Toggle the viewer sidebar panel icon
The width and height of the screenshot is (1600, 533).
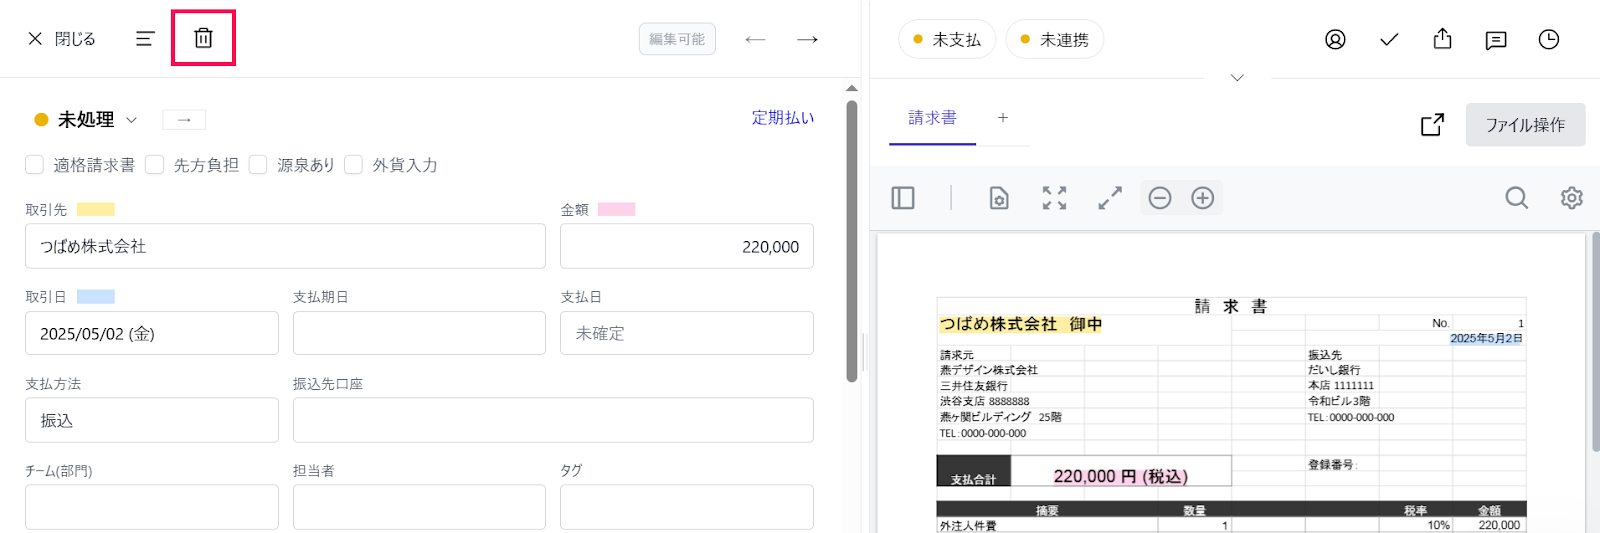[x=903, y=198]
